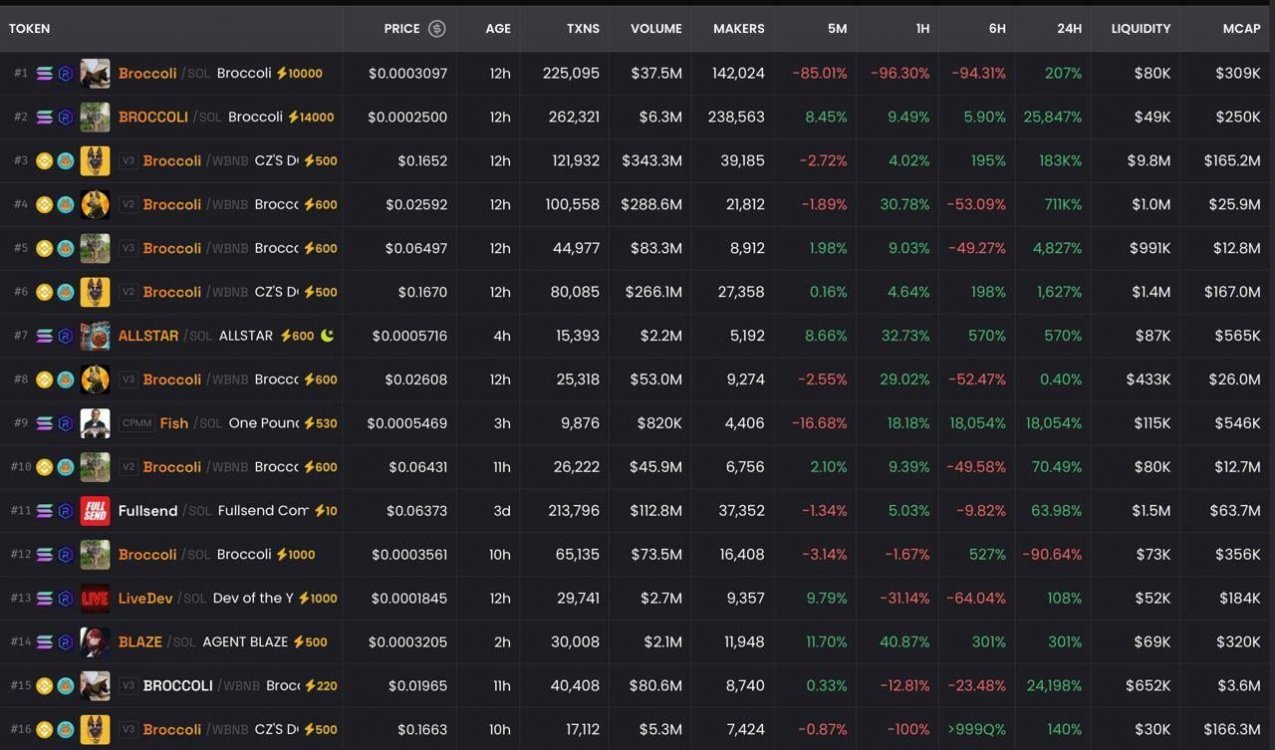Click the CPMM badge on the Fish row
The width and height of the screenshot is (1275, 750).
pos(137,423)
